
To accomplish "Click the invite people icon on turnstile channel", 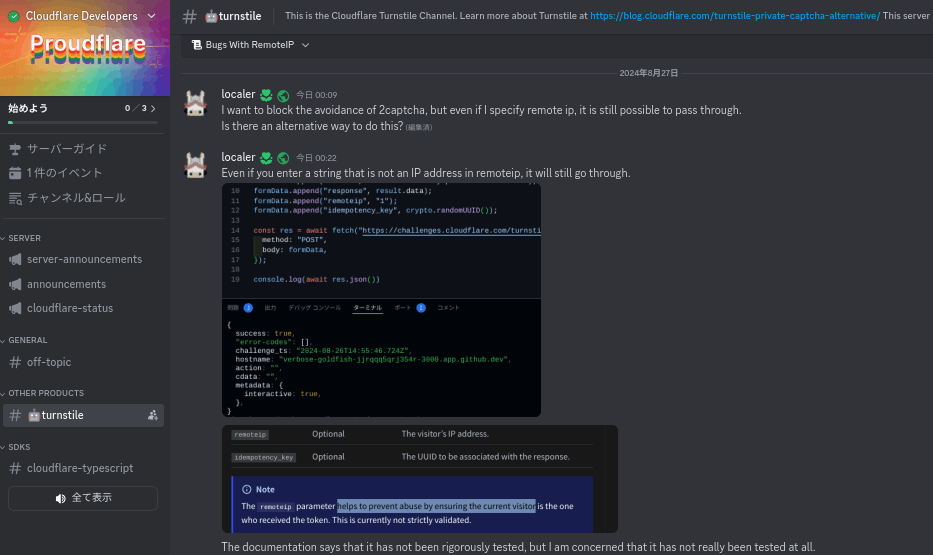I will pos(152,415).
